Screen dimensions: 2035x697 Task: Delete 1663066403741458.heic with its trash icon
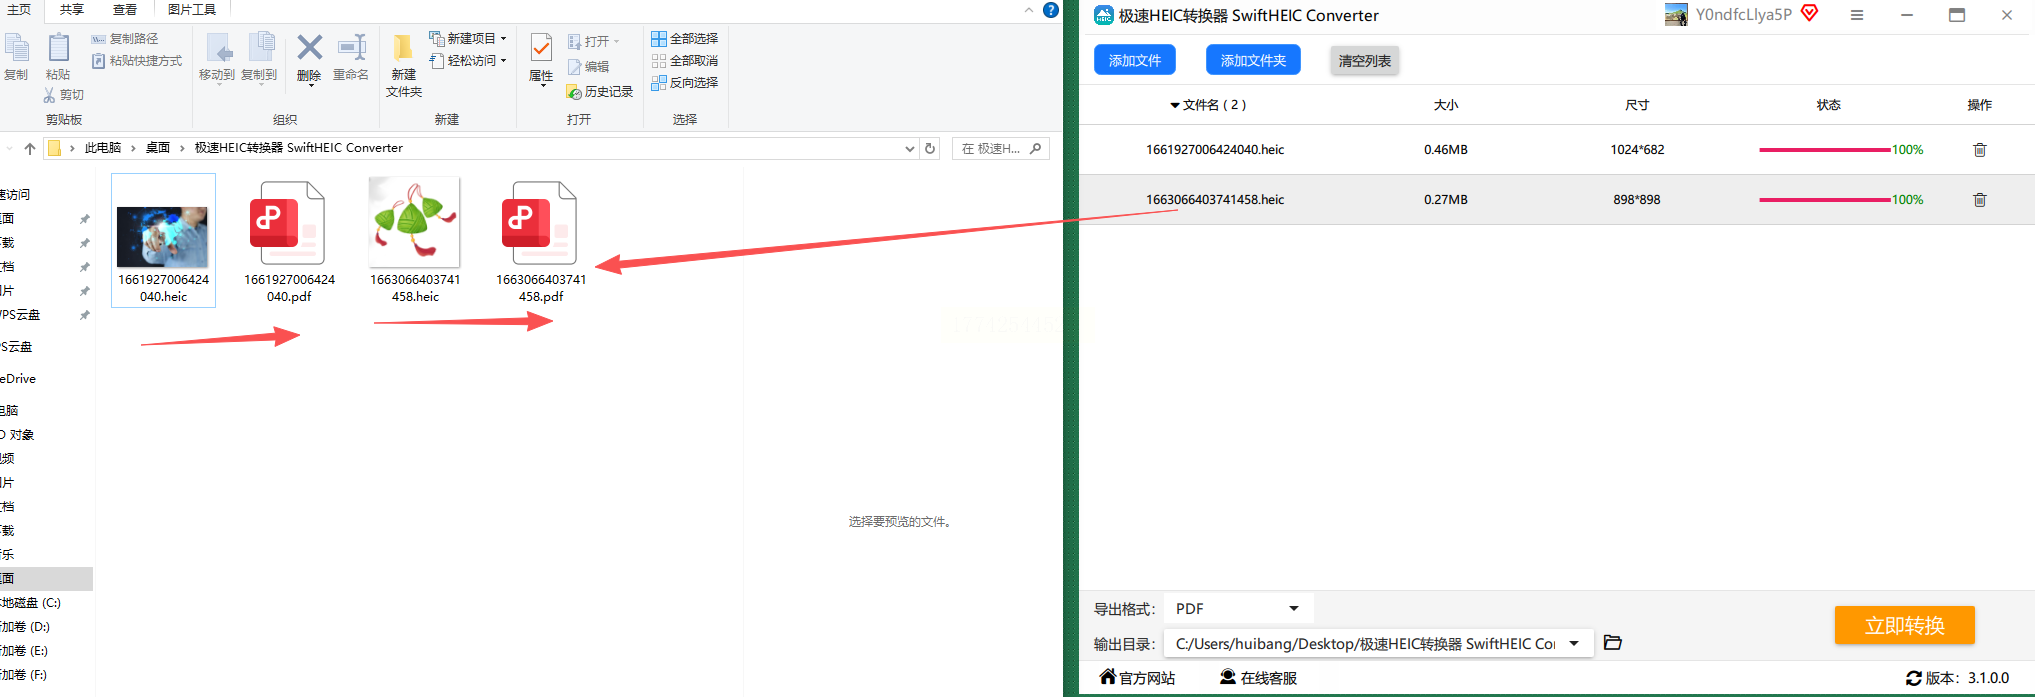click(x=1979, y=200)
